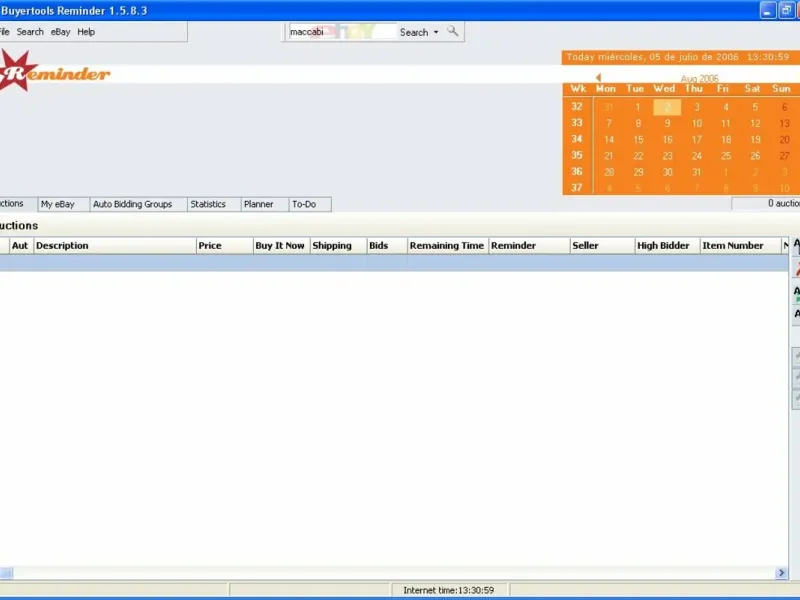Switch to the My eBay tab
This screenshot has width=800, height=600.
63,204
